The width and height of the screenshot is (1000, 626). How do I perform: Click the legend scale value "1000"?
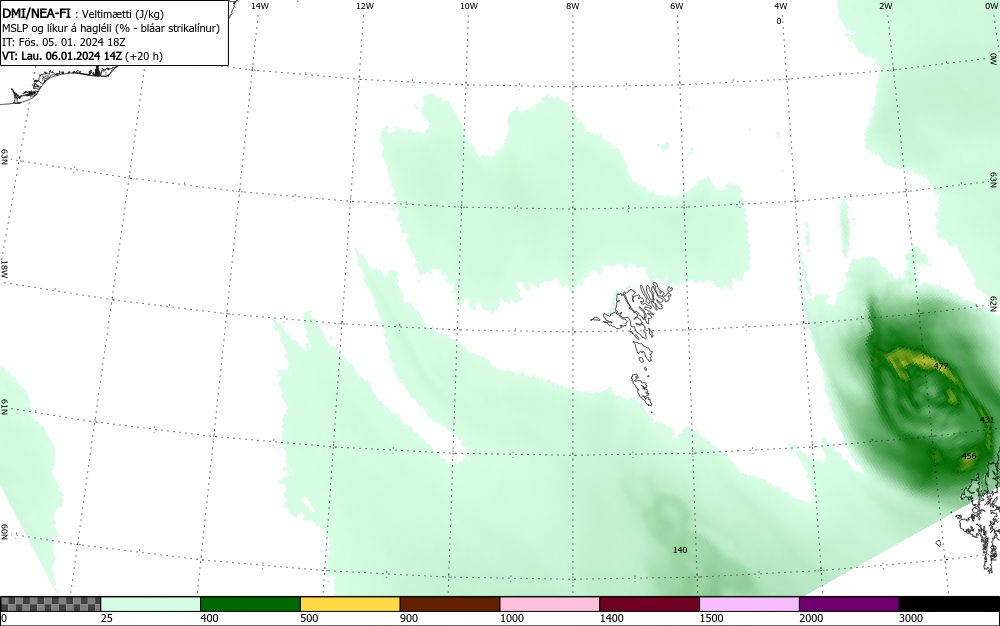click(x=511, y=618)
